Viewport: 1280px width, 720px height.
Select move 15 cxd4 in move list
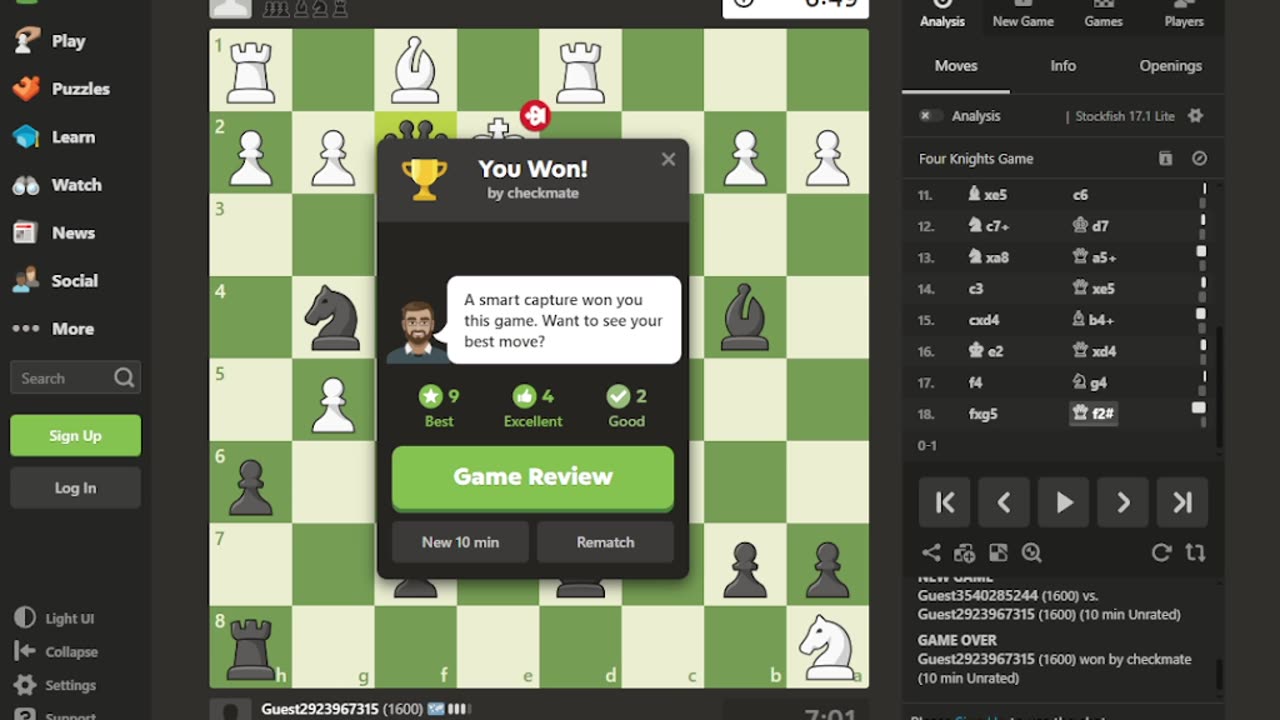pyautogui.click(x=983, y=320)
